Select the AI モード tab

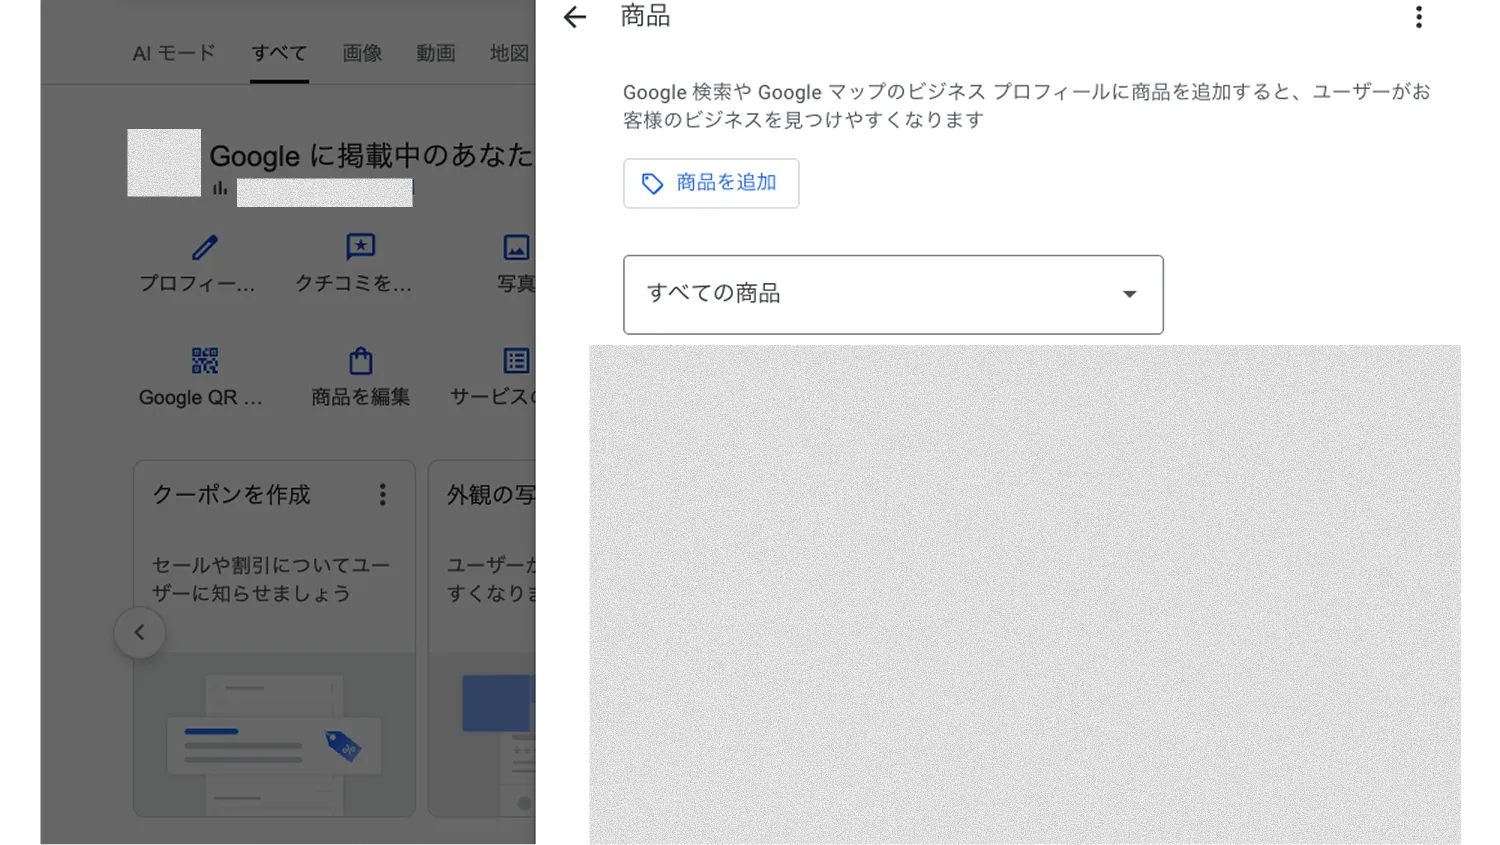tap(174, 53)
